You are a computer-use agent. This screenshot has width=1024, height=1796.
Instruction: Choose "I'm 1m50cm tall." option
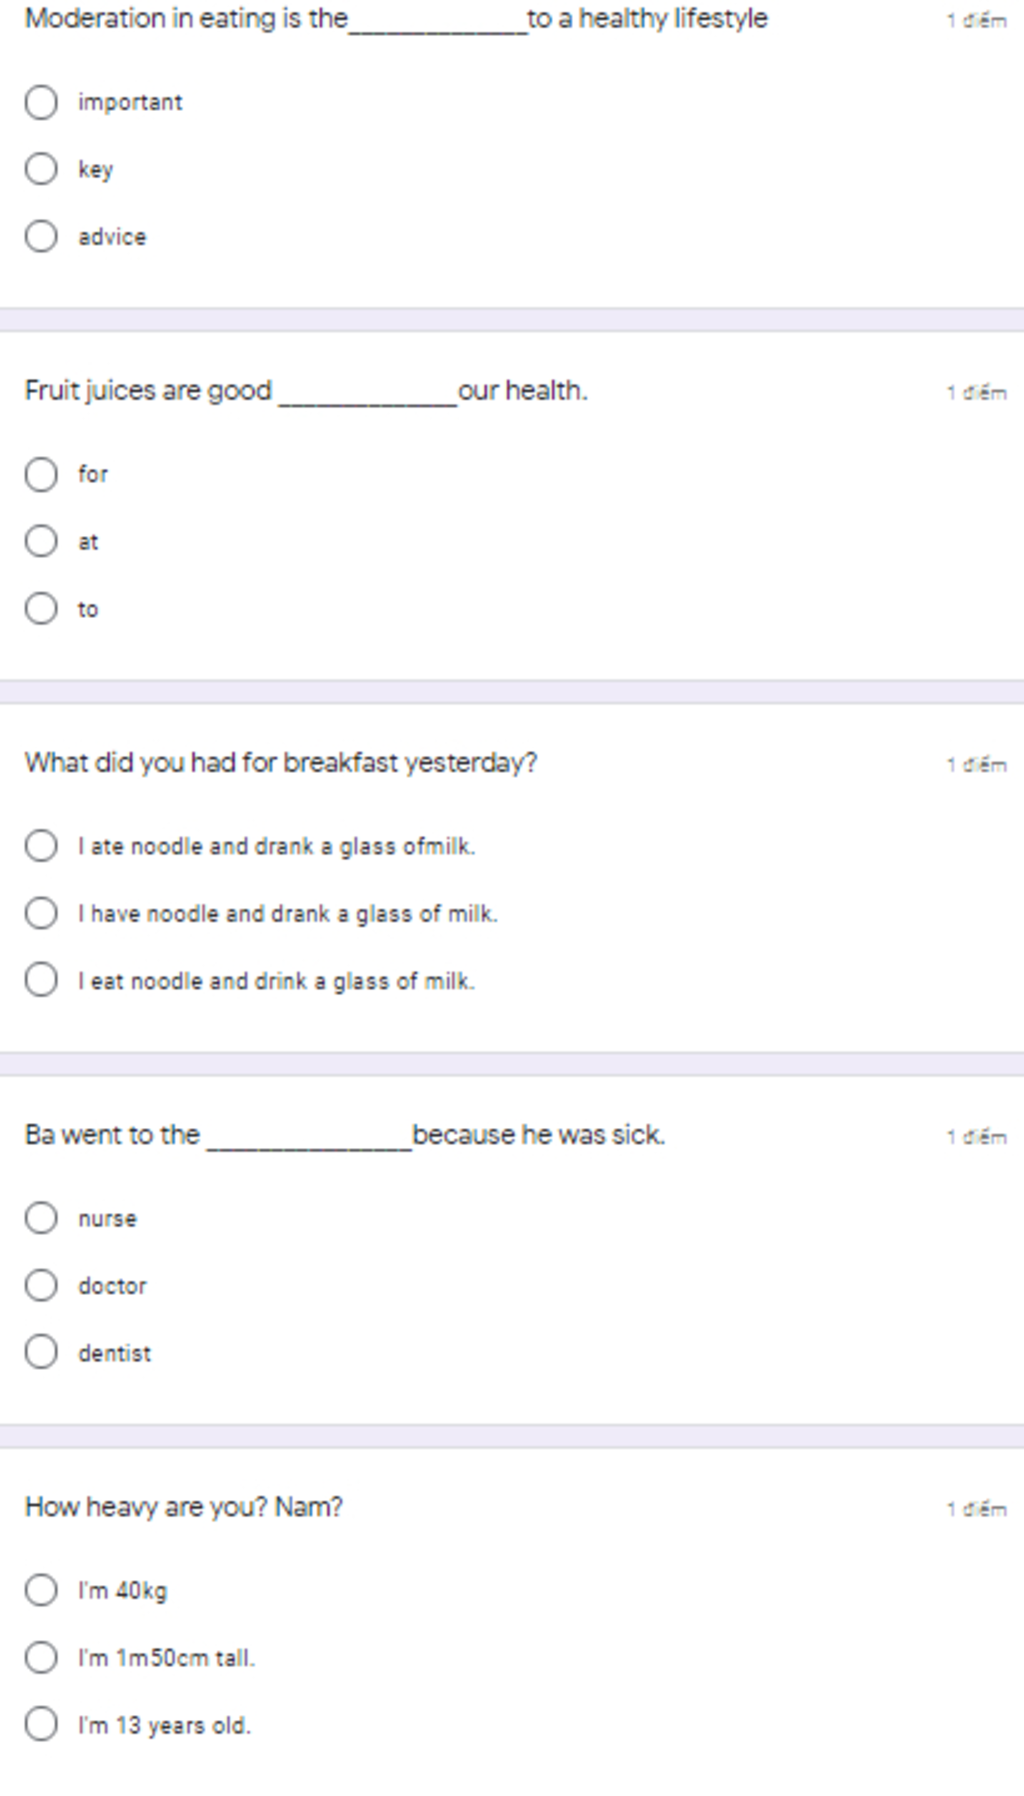pos(41,1657)
